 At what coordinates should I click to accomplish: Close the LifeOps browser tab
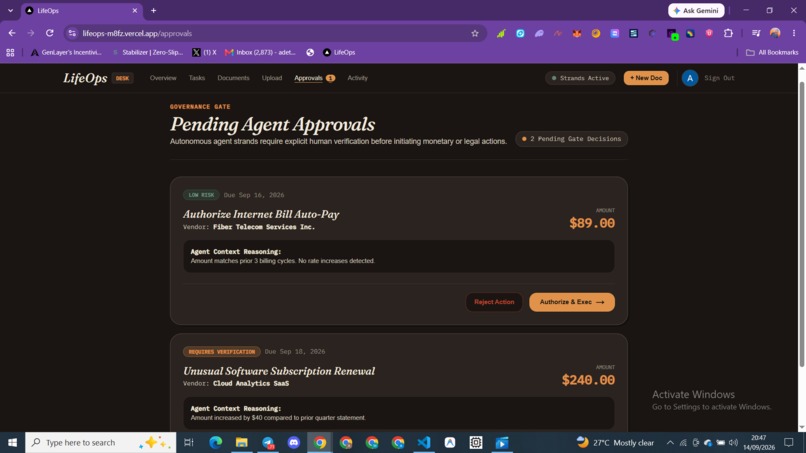click(x=135, y=10)
